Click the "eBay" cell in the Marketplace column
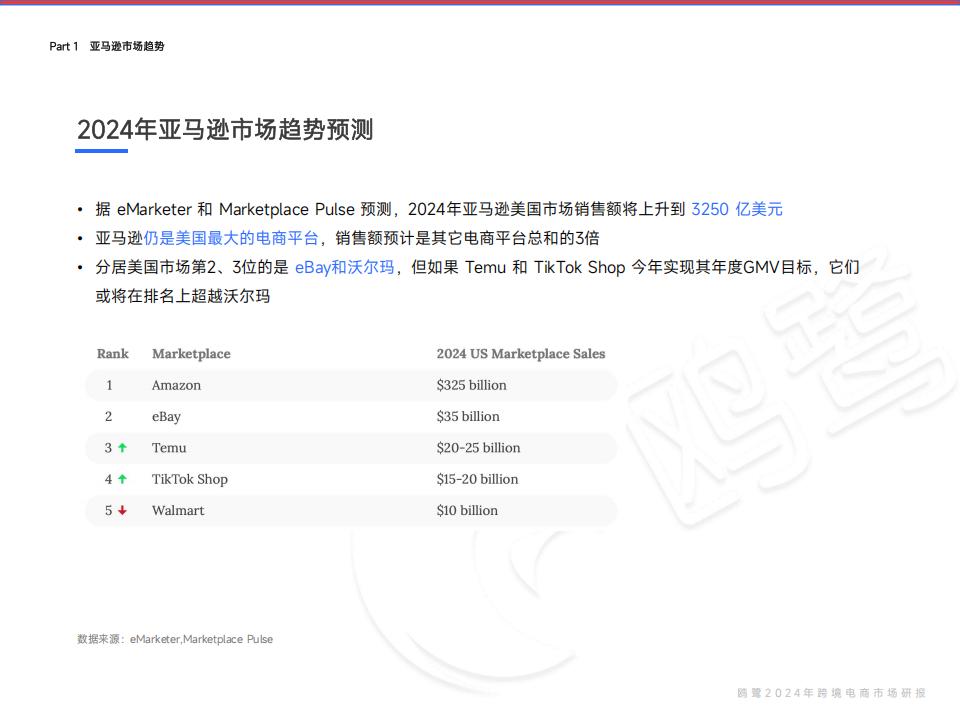The height and width of the screenshot is (720, 960). point(167,417)
